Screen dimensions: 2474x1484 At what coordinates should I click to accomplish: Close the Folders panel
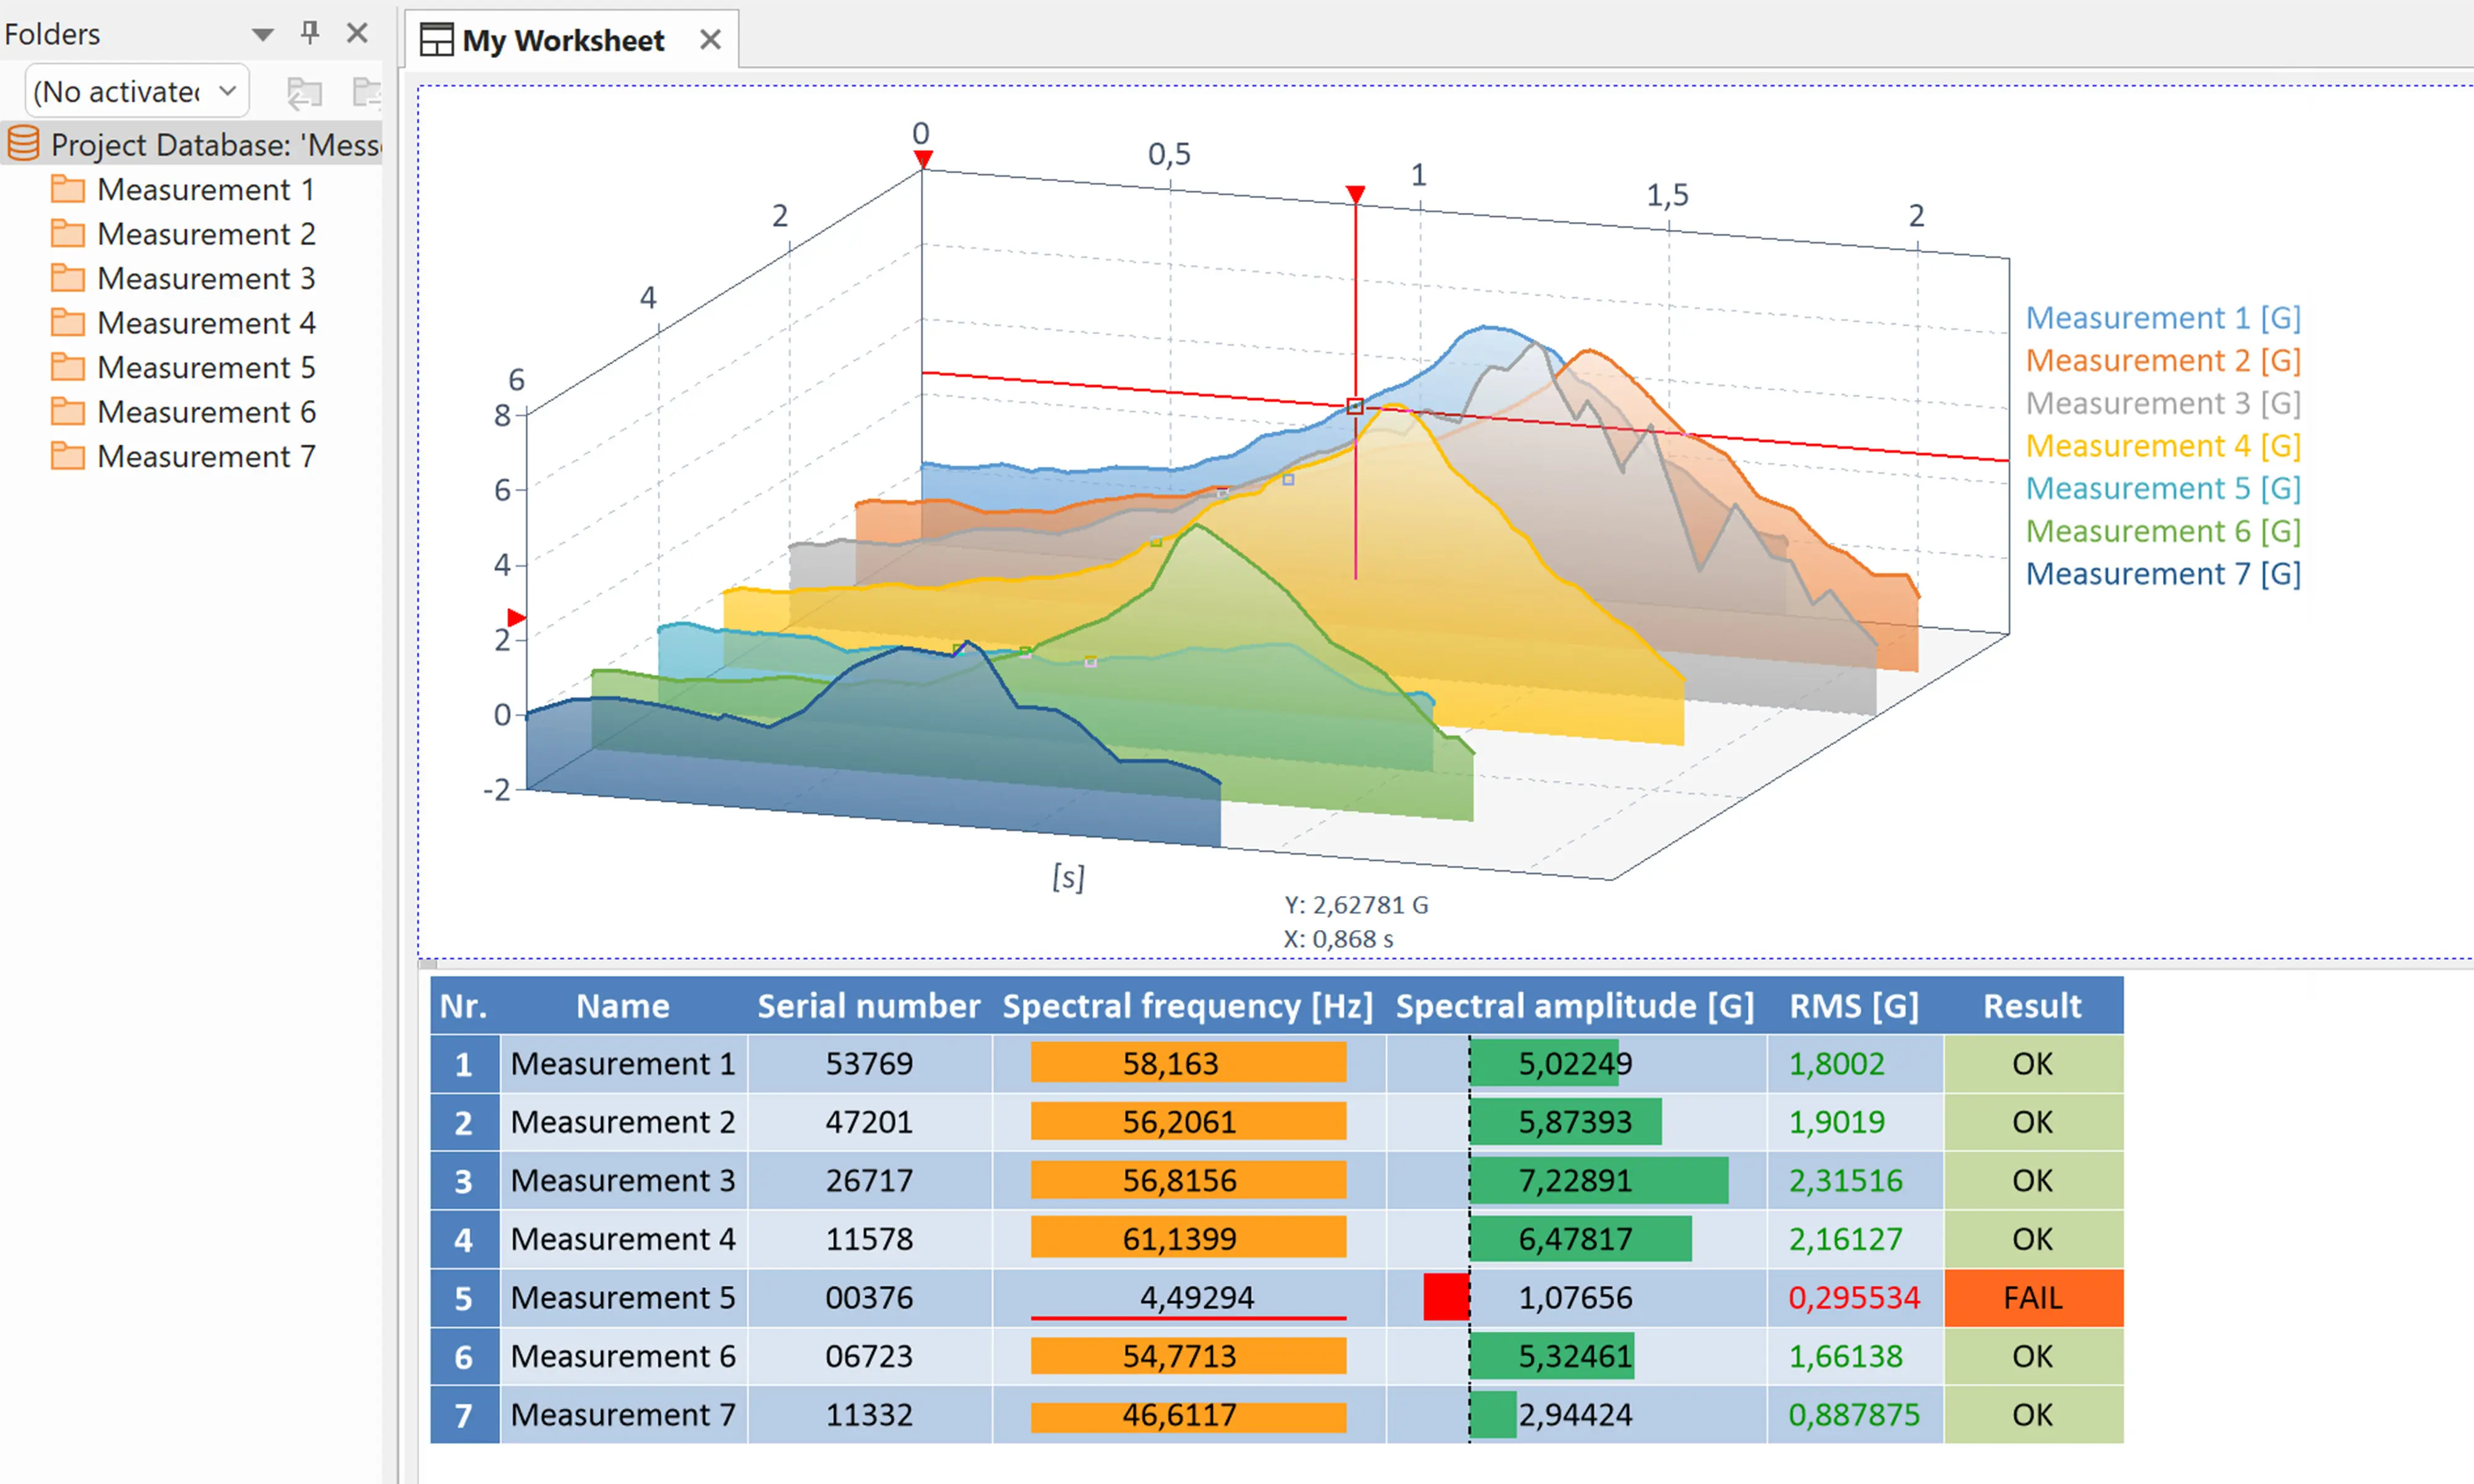click(357, 33)
